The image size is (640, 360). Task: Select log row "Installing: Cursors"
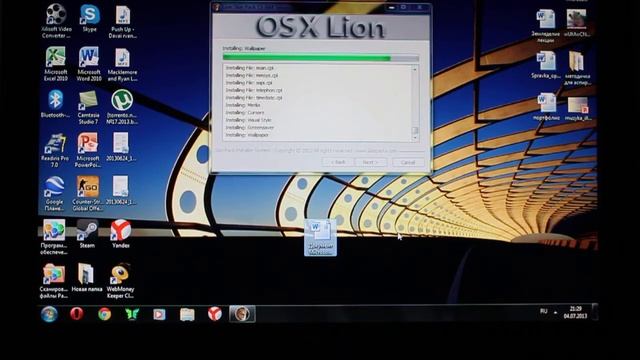[245, 112]
